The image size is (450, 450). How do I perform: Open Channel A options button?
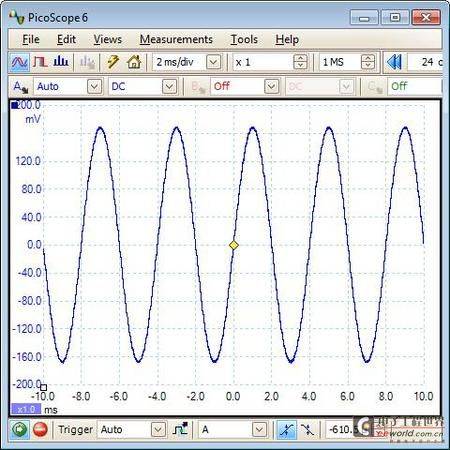21,87
